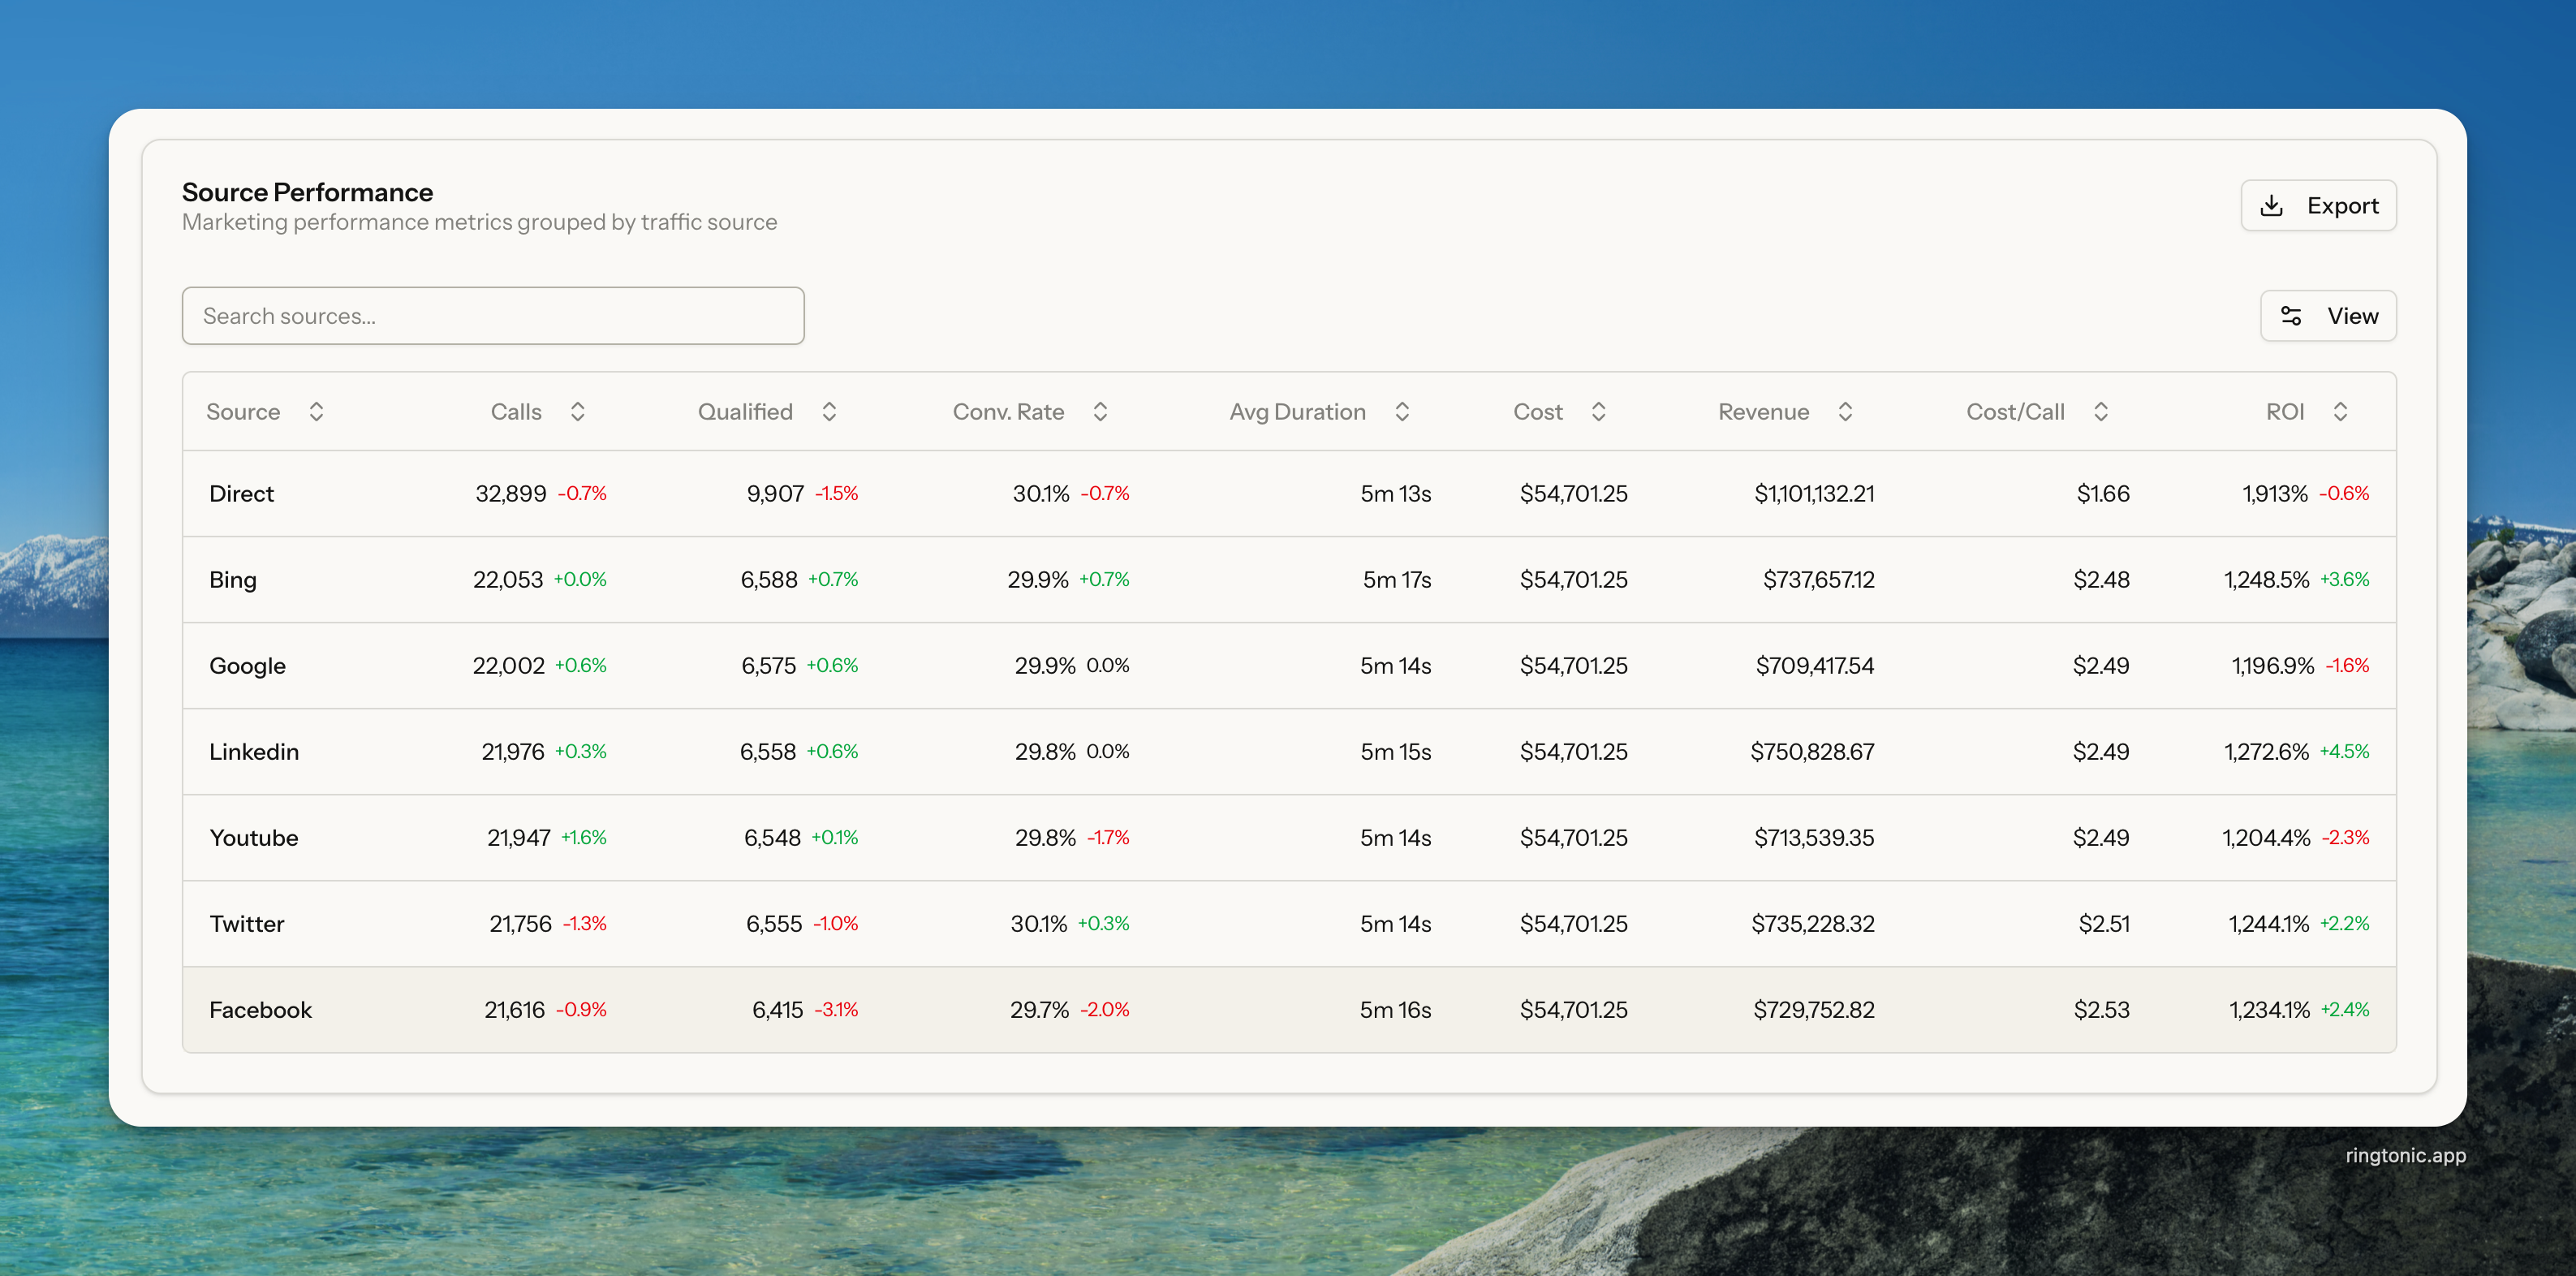Image resolution: width=2576 pixels, height=1276 pixels.
Task: Toggle sorting via Qualified column arrows
Action: point(829,412)
